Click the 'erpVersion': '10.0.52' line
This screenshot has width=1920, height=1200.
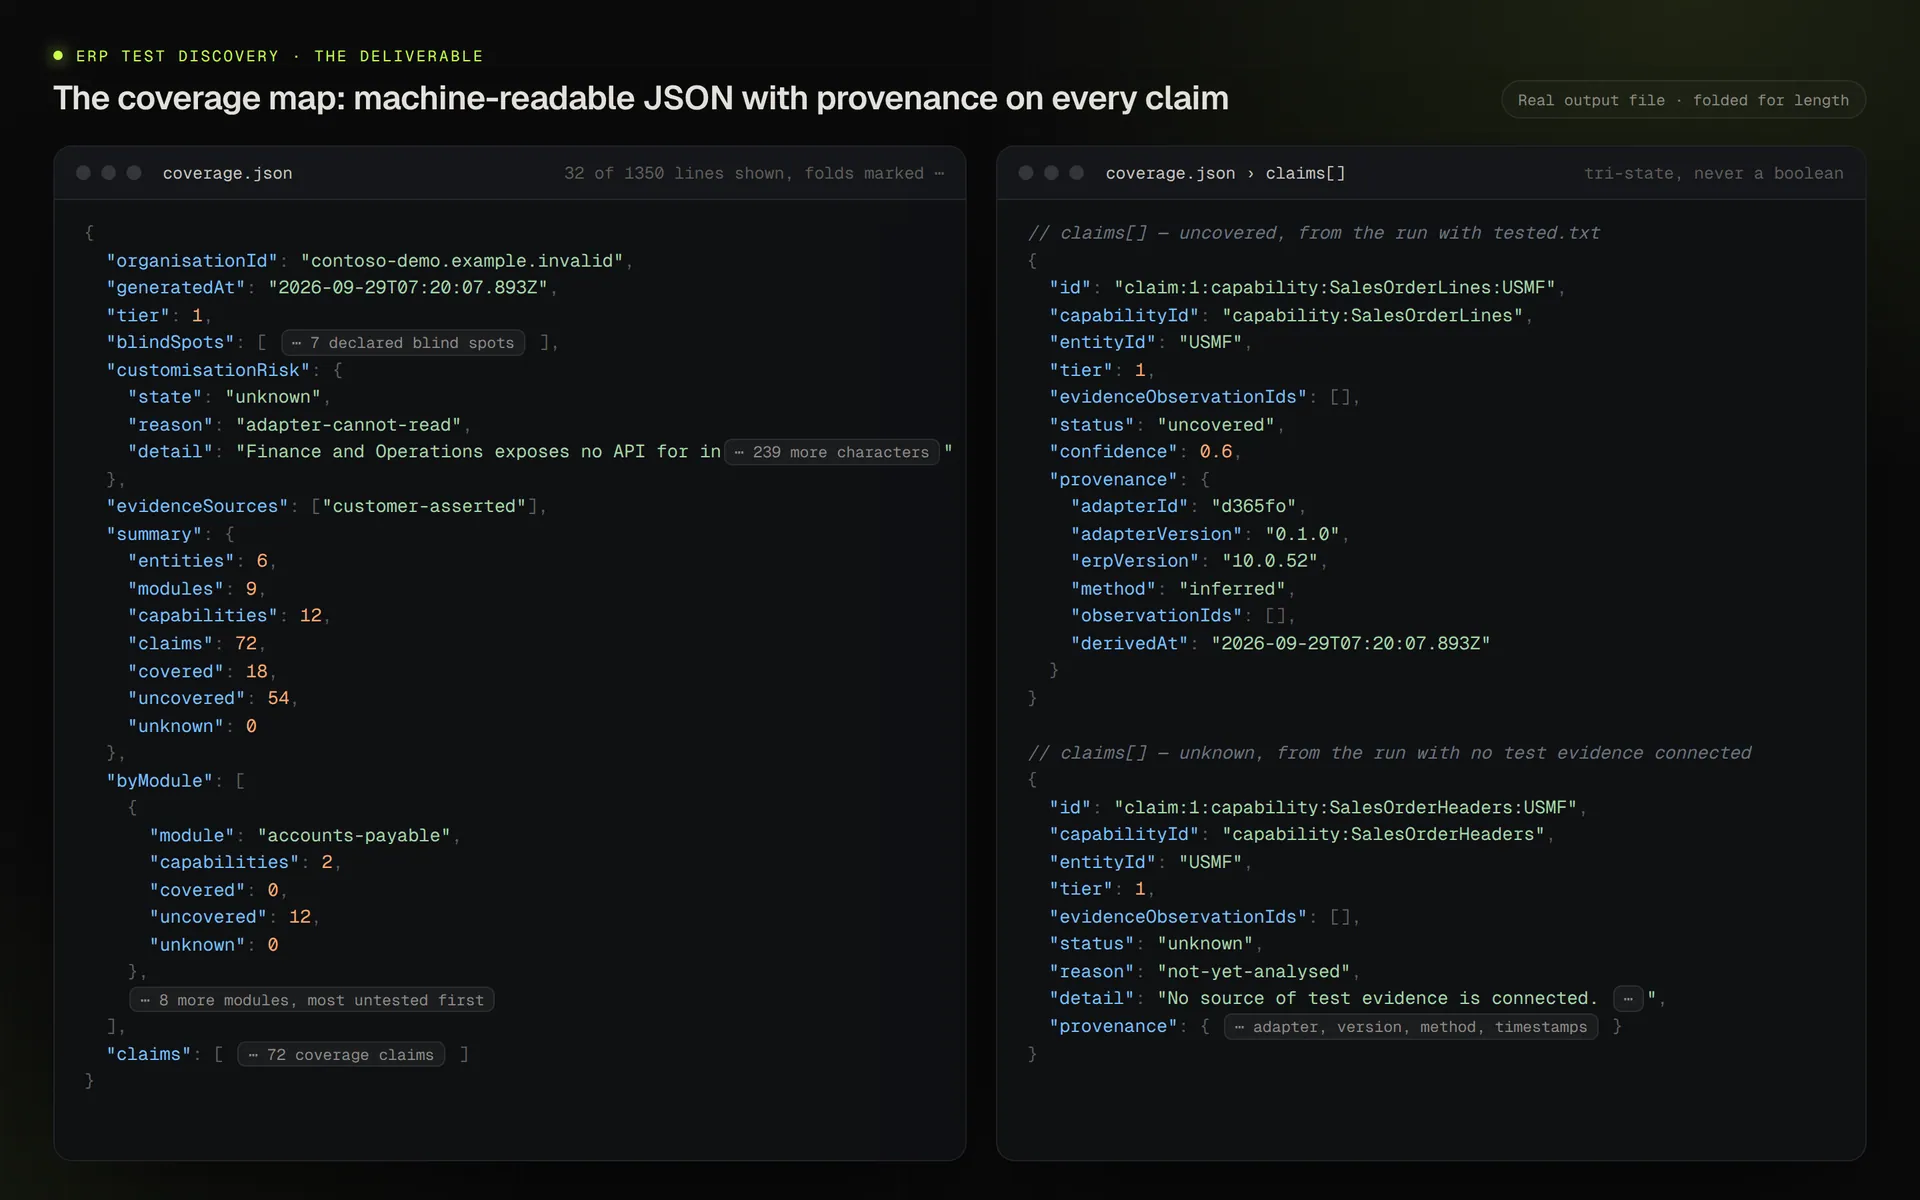[1199, 562]
